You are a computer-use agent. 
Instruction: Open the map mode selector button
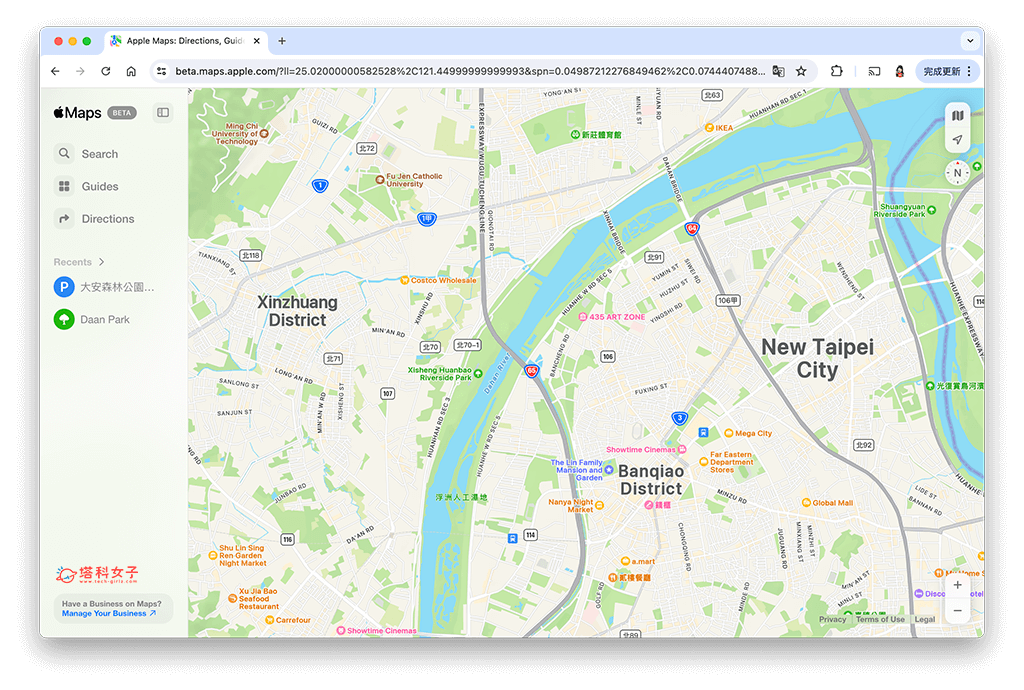click(x=957, y=116)
